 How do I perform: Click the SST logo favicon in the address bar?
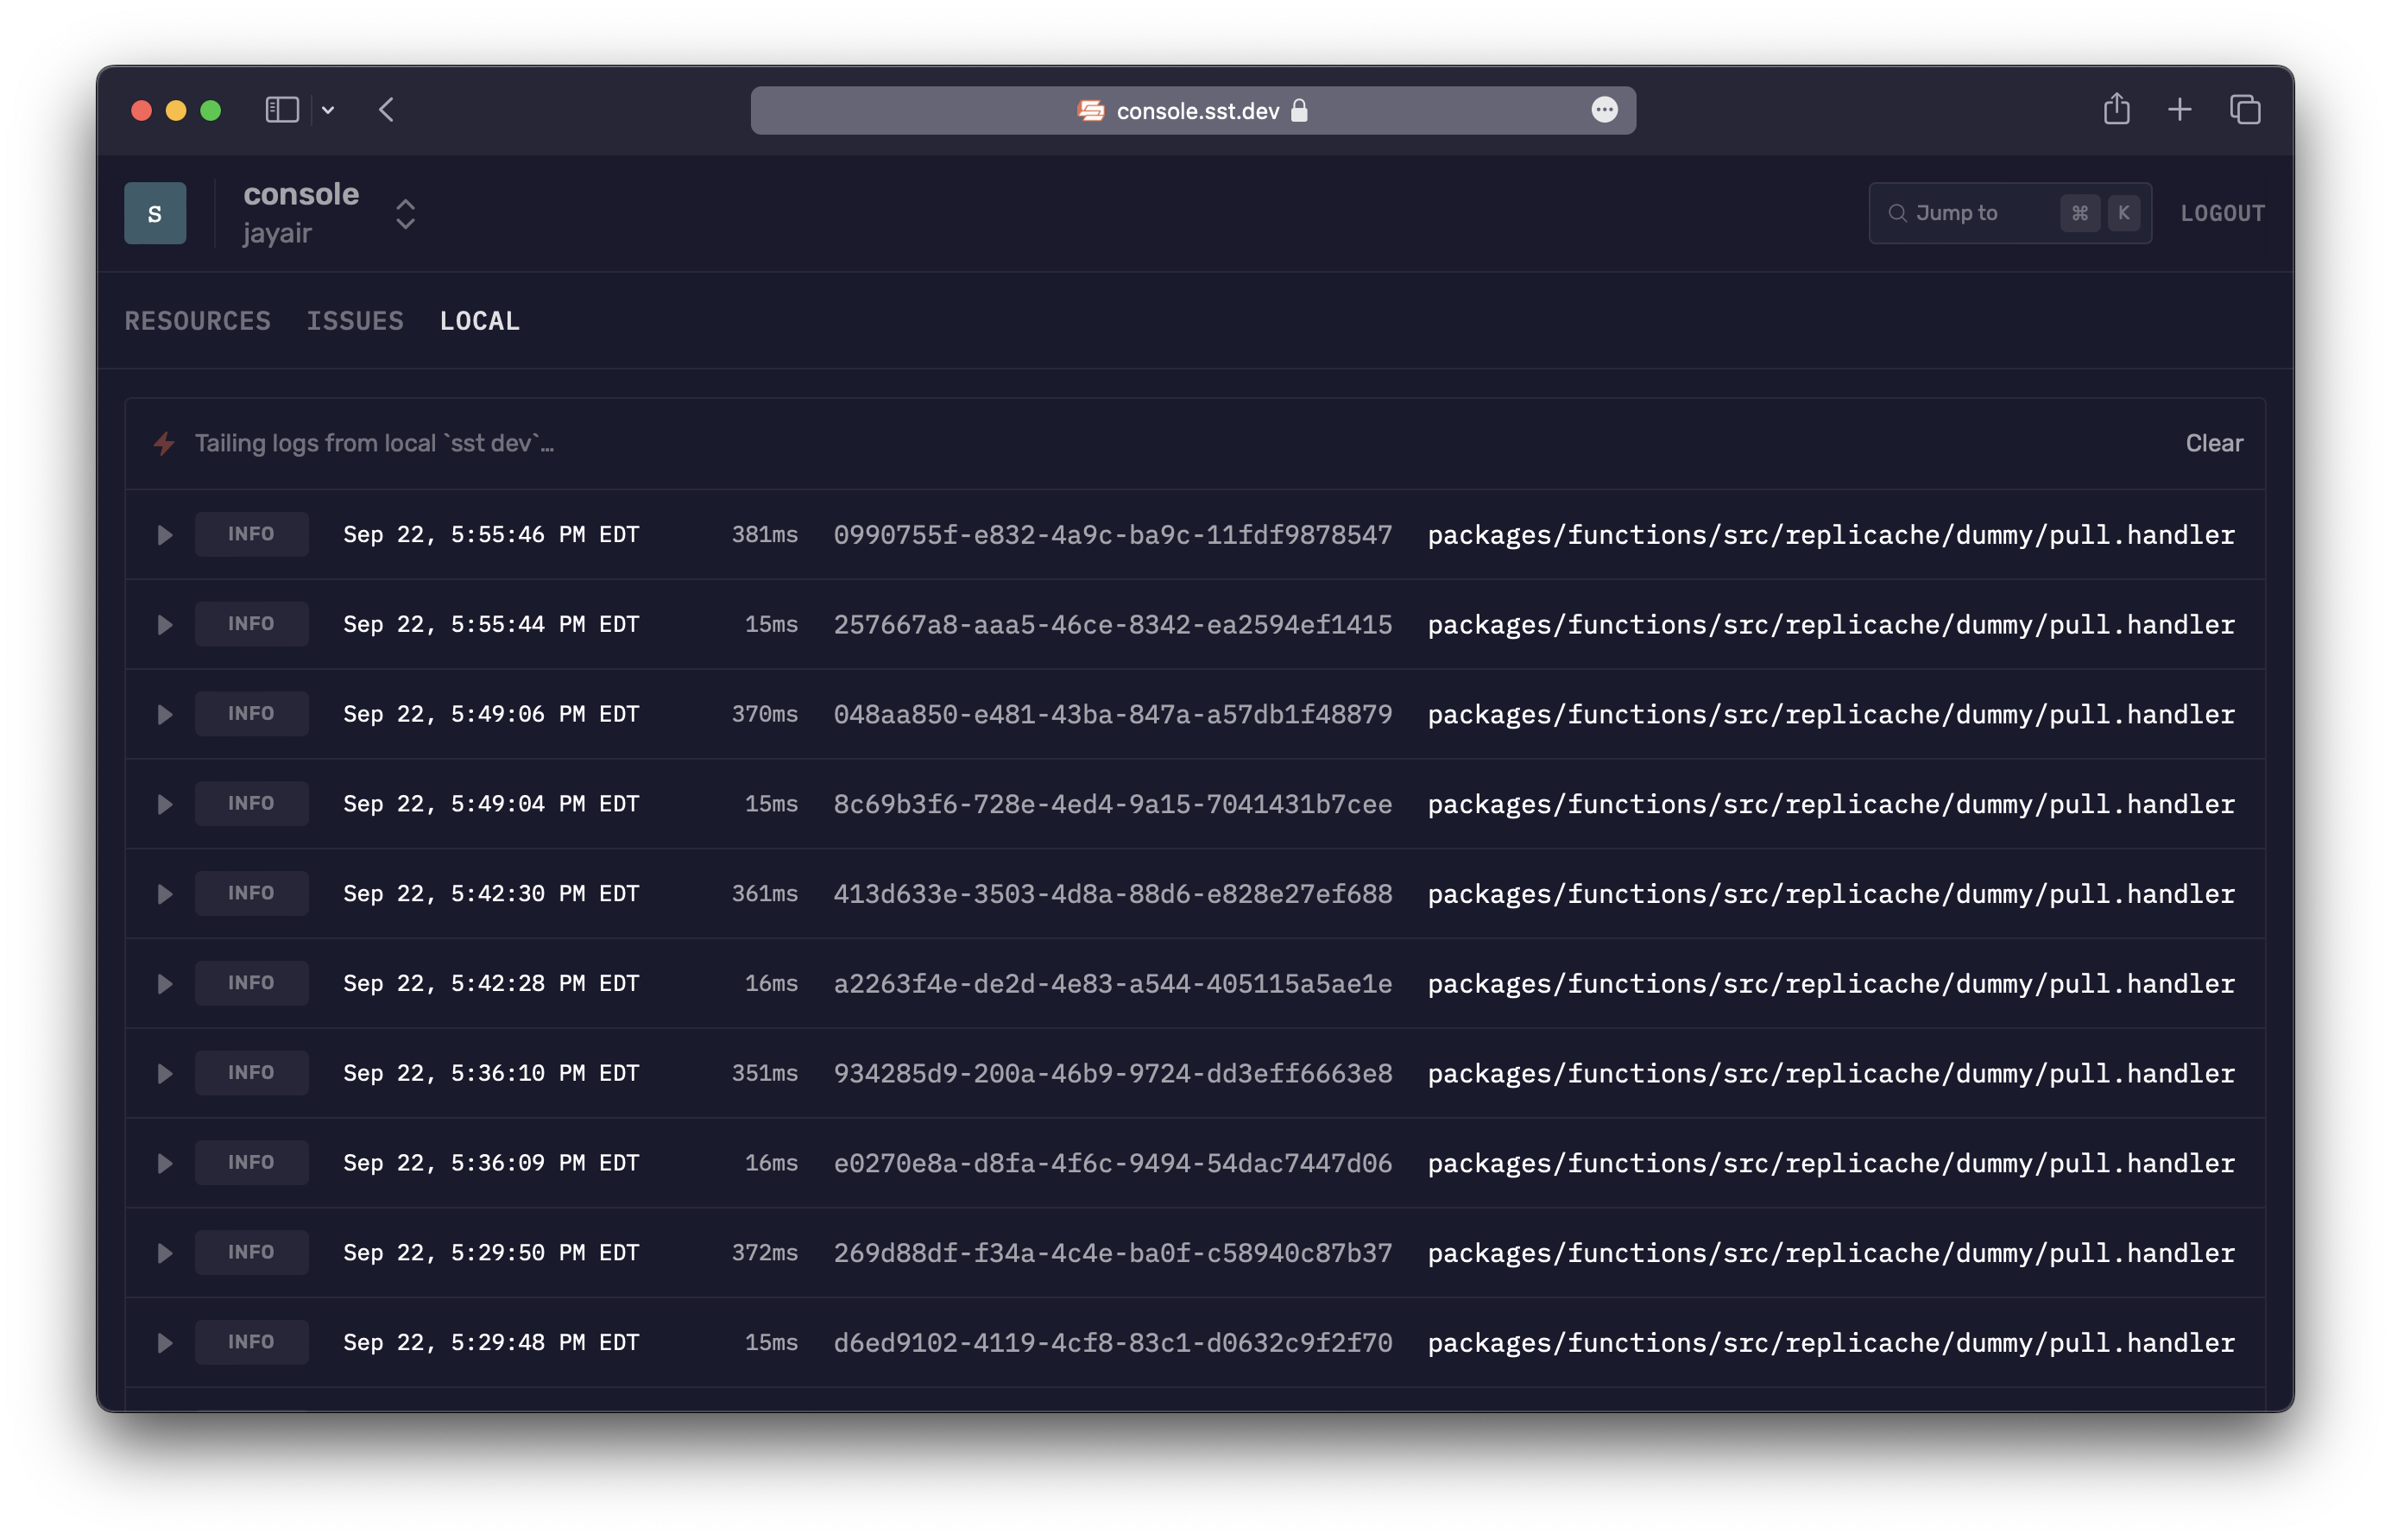[x=1090, y=111]
